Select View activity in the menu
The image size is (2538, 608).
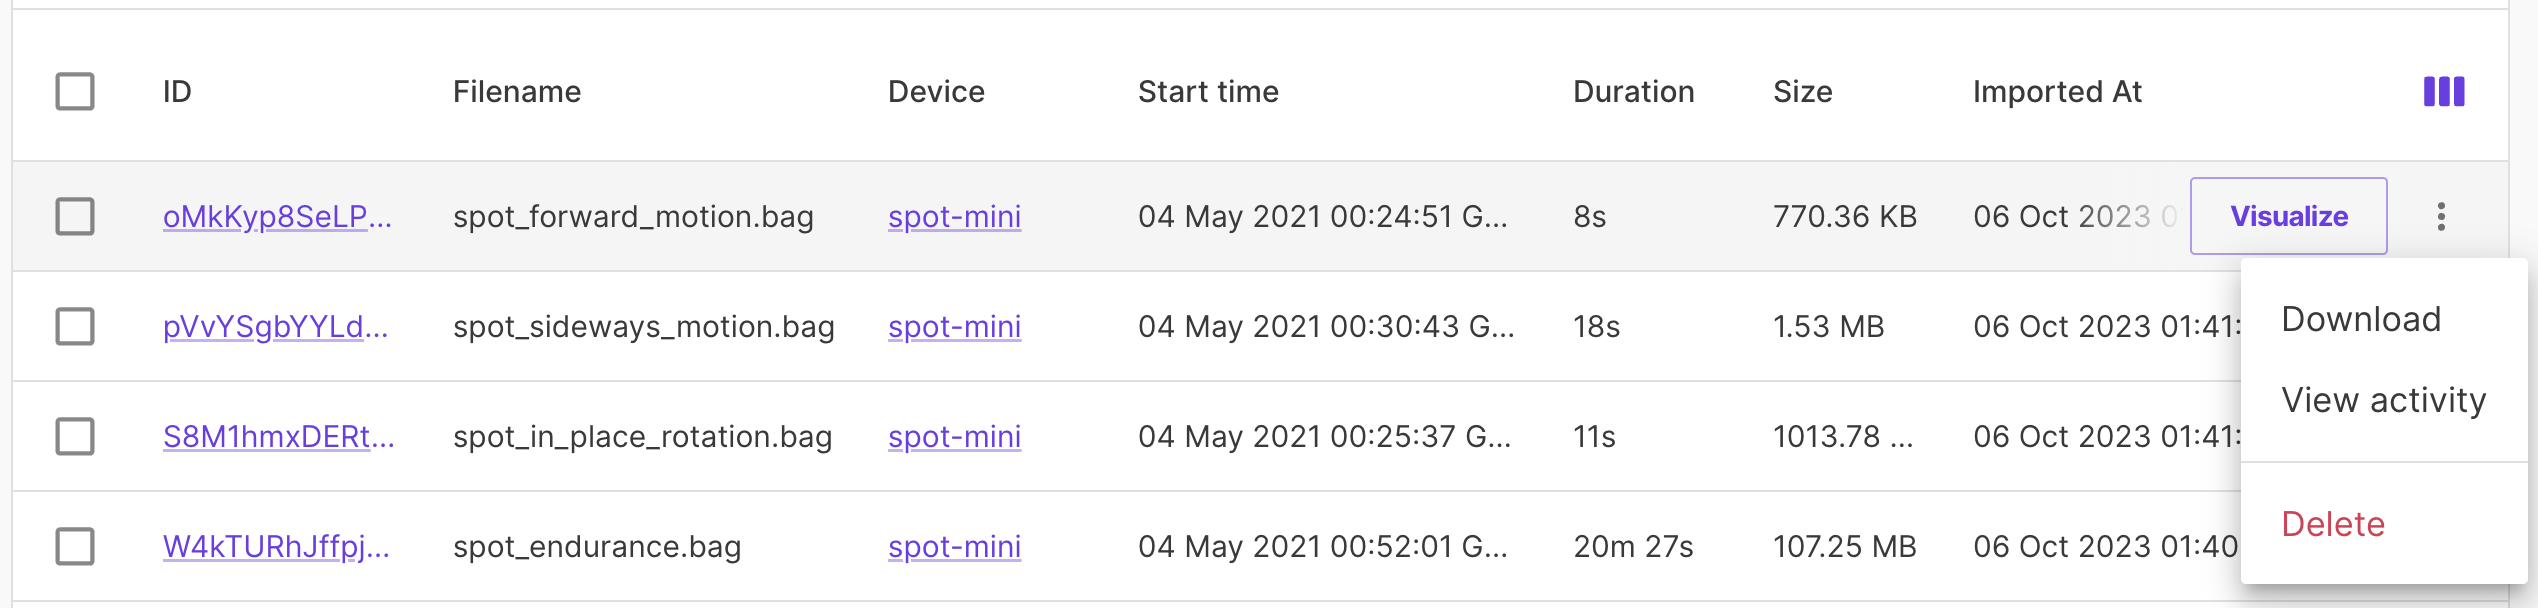coord(2383,400)
